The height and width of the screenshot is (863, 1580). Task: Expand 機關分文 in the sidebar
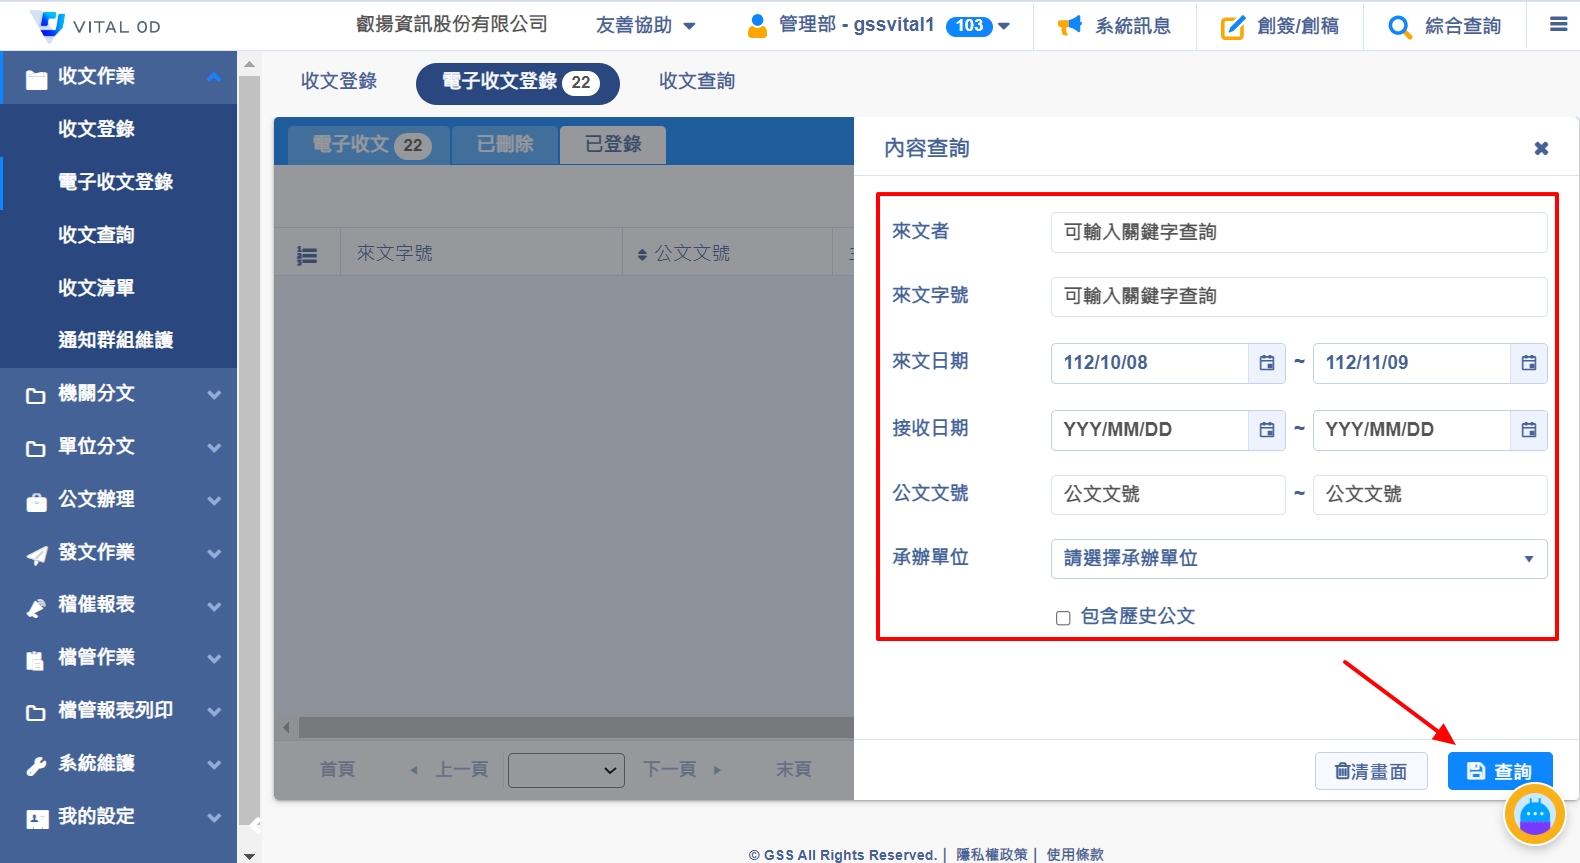click(x=118, y=394)
